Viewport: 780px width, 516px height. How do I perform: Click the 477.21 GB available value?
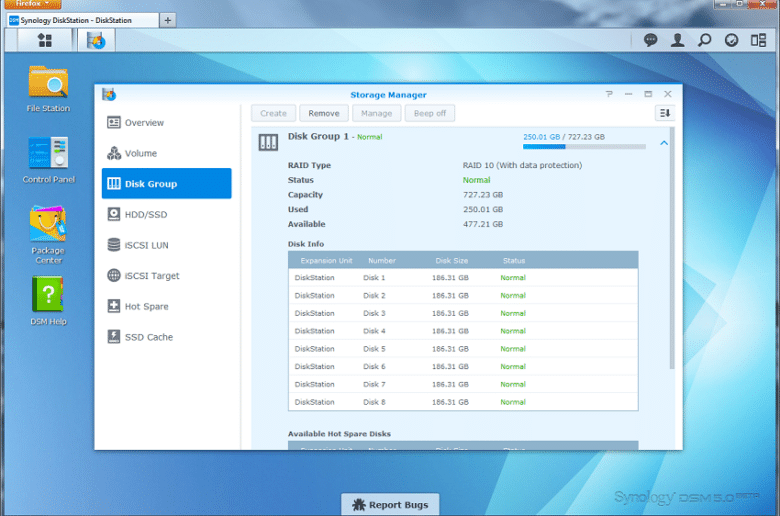(x=483, y=224)
